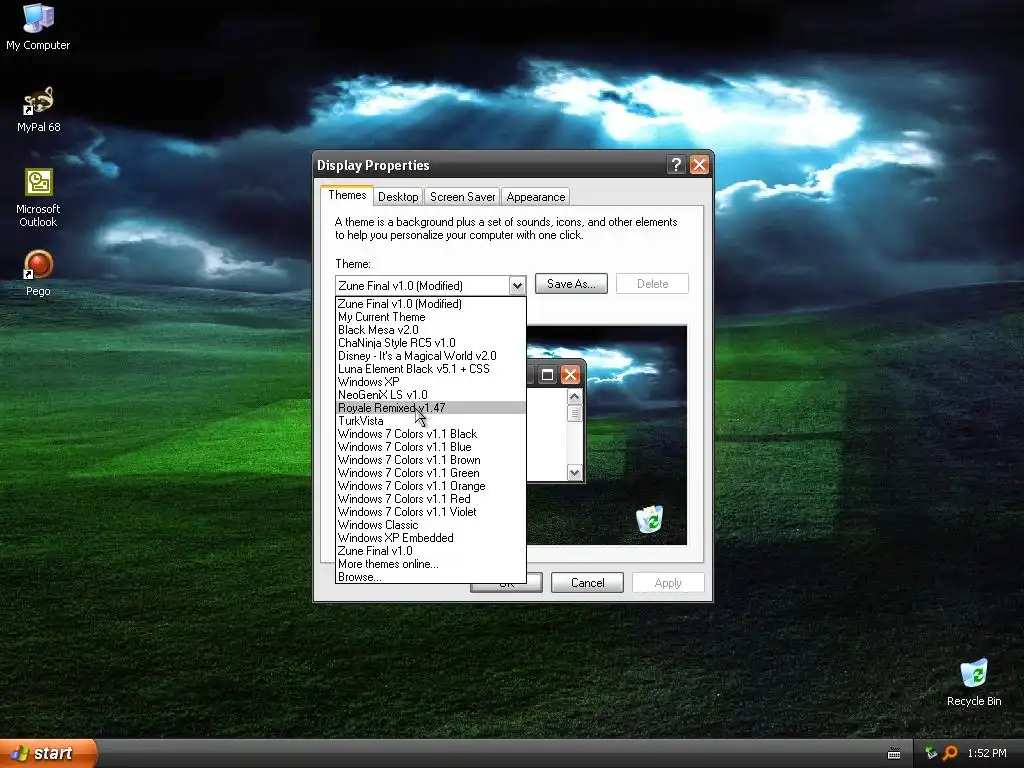1024x768 pixels.
Task: Choose the 'TurkVista' theme
Action: (x=430, y=421)
